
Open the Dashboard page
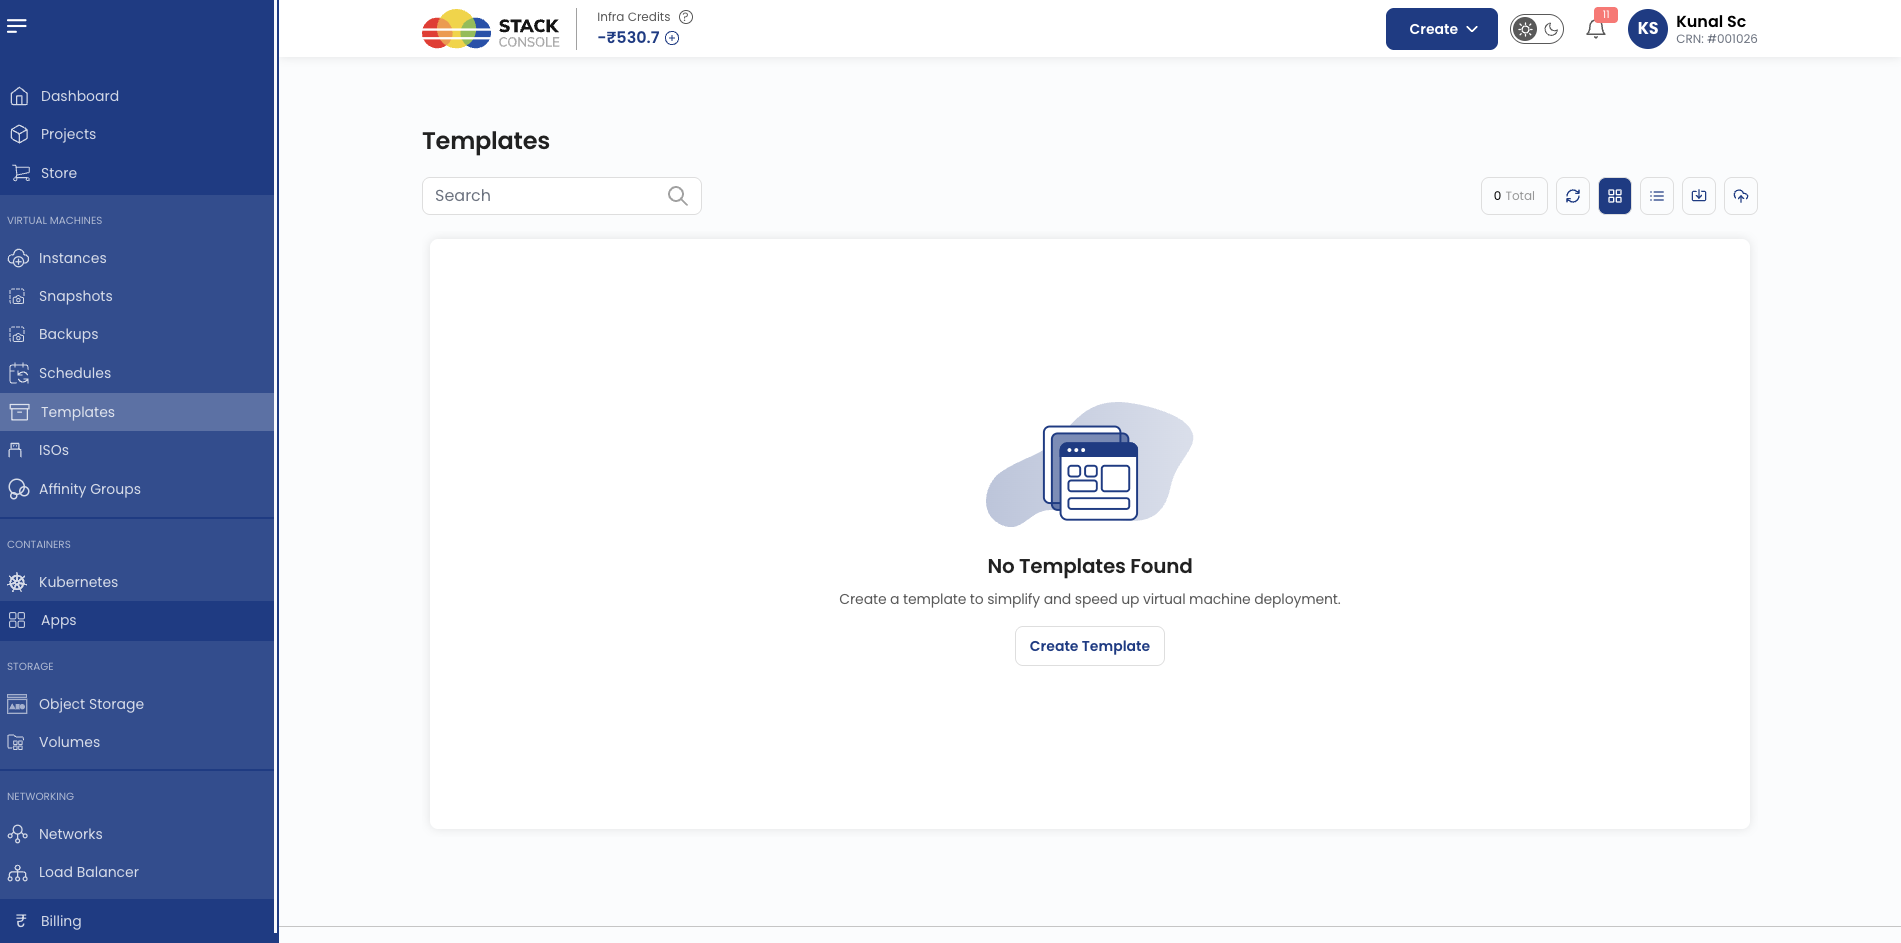[x=137, y=96]
